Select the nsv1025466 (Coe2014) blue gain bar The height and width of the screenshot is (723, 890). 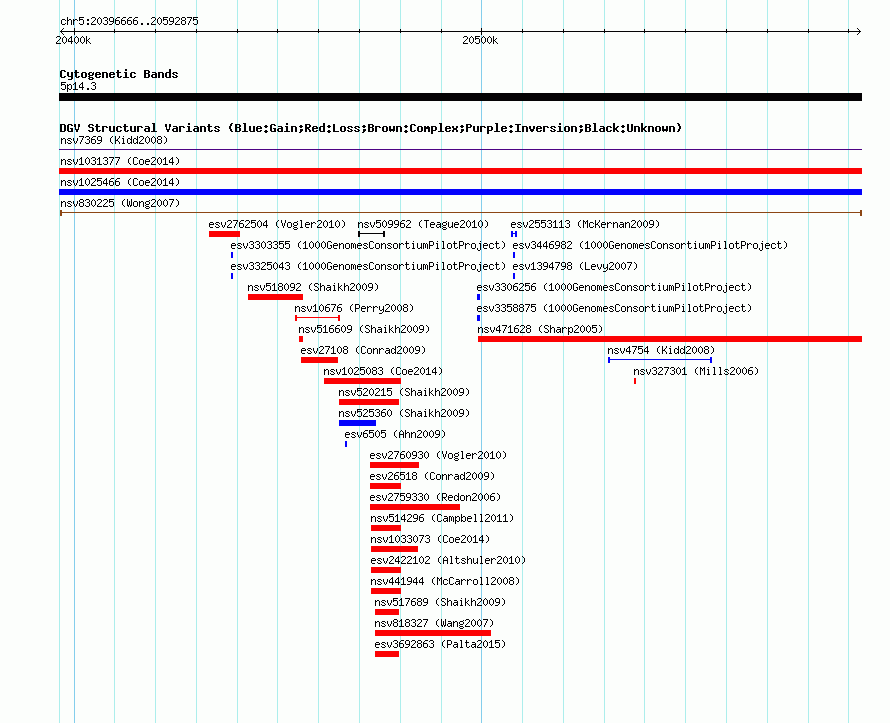[460, 192]
